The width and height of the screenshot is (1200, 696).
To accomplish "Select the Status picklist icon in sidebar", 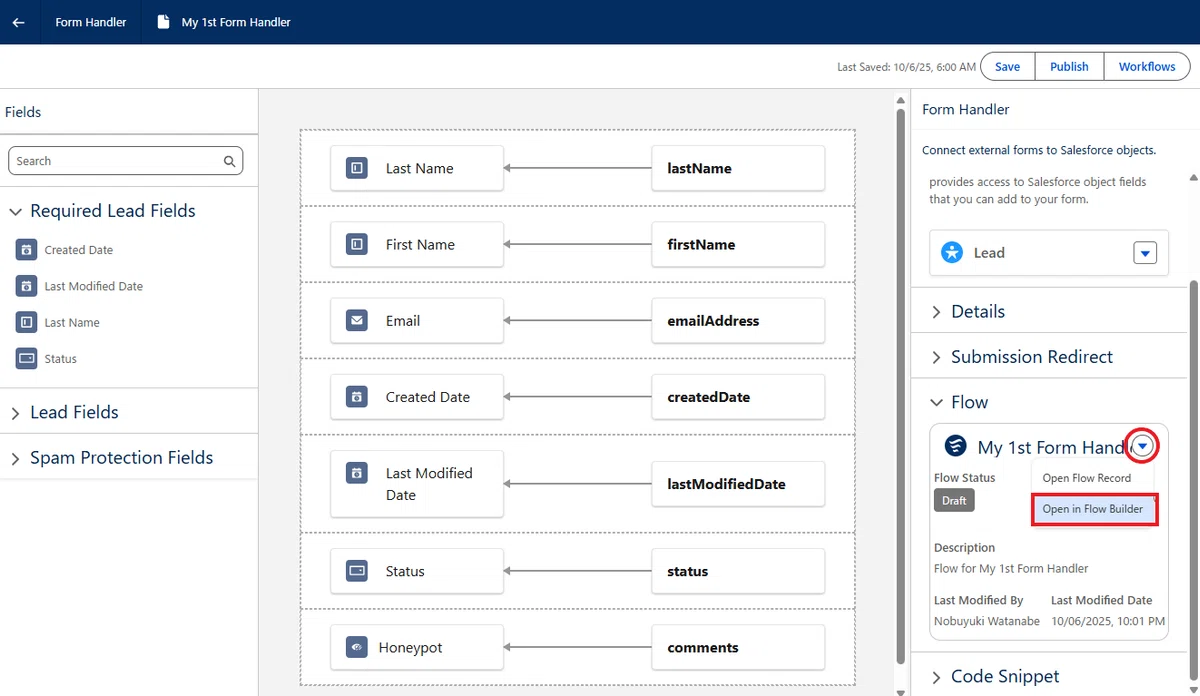I will (x=26, y=358).
